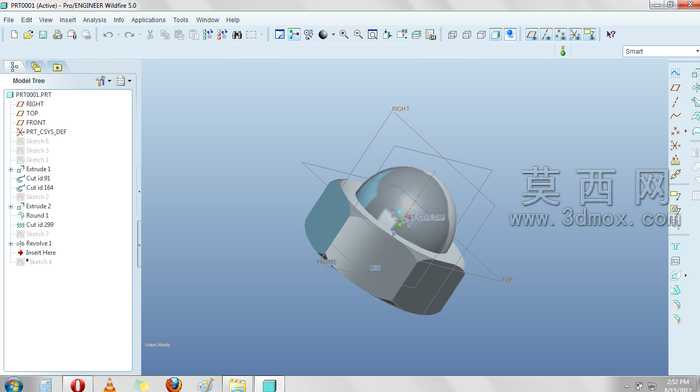Open the Applications menu
This screenshot has width=700, height=392.
148,20
